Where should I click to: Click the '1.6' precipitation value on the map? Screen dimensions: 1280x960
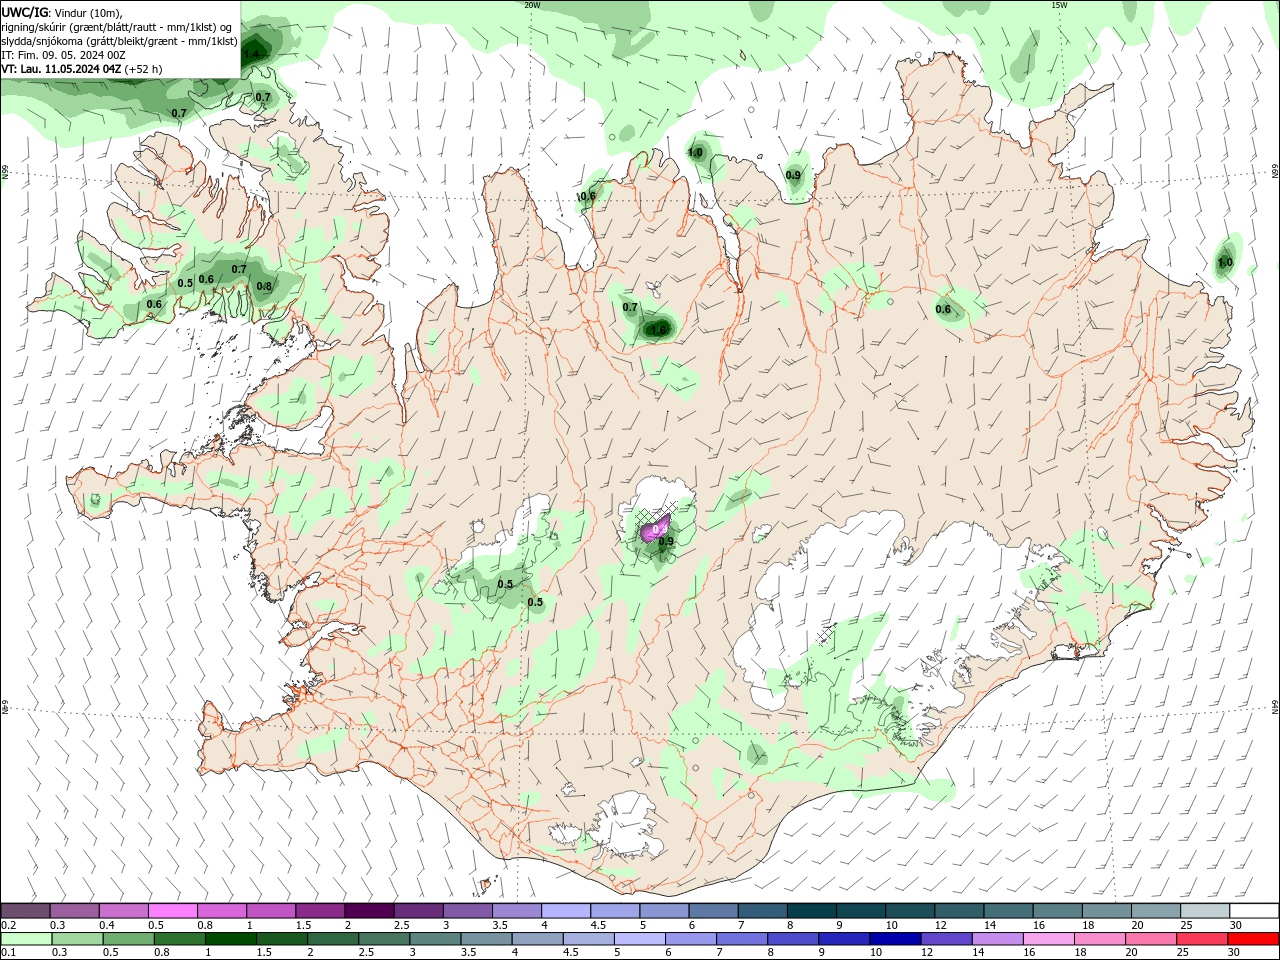pos(659,330)
